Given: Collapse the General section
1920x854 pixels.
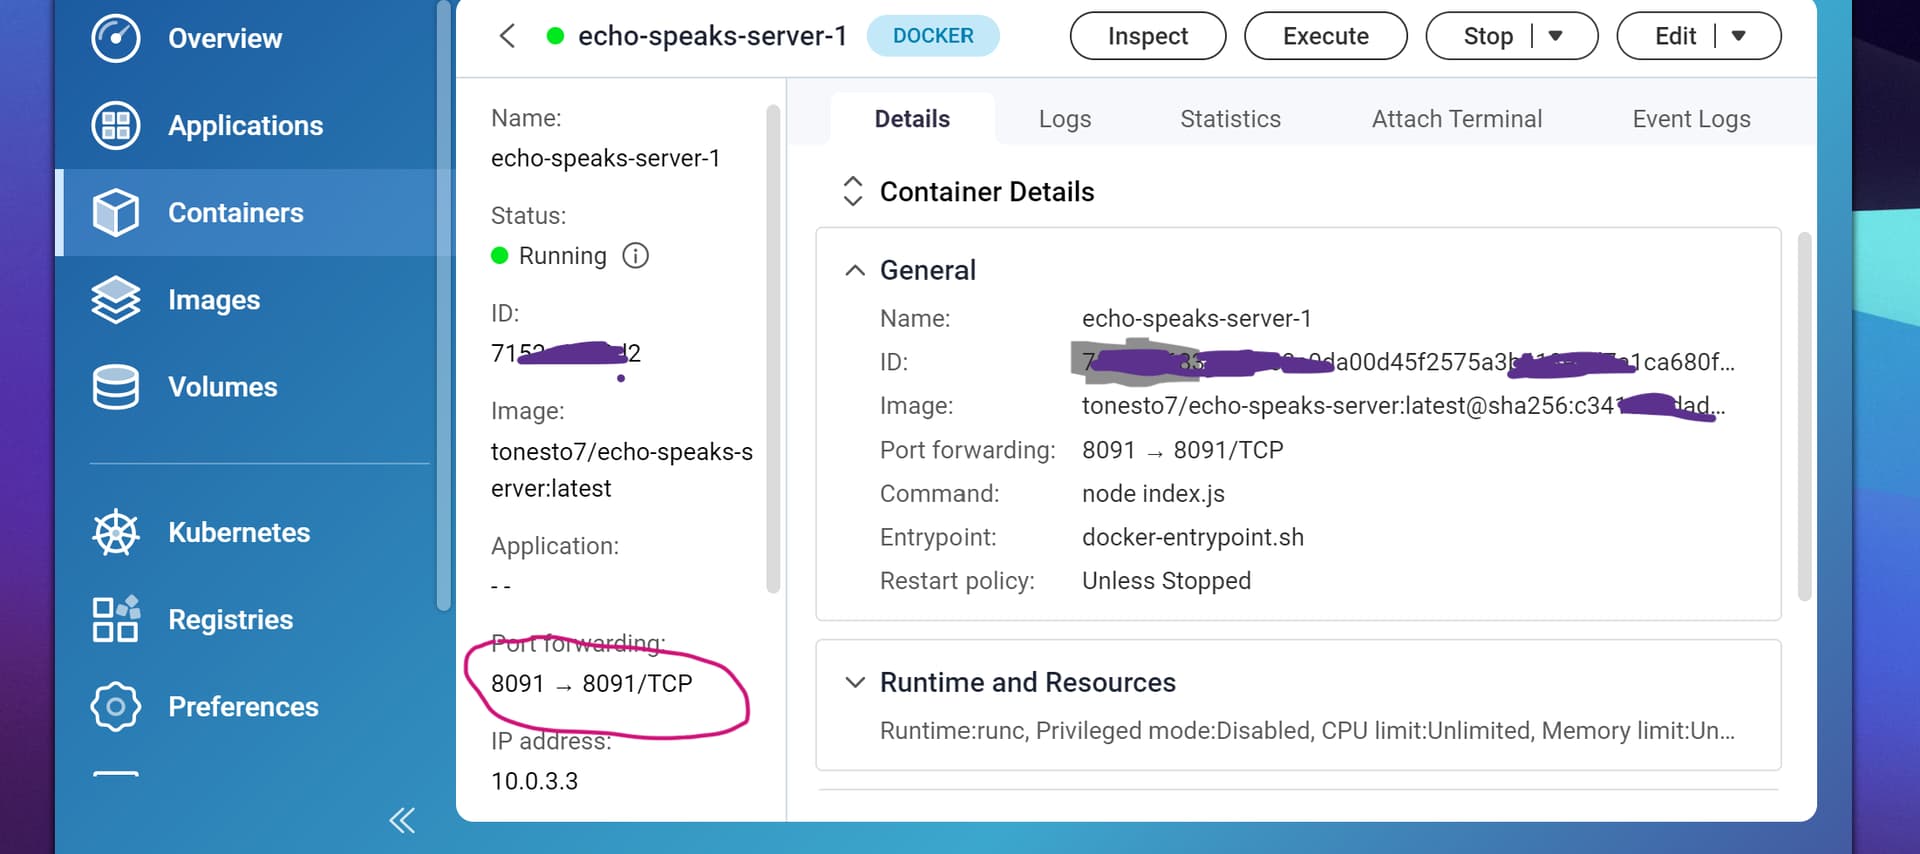Looking at the screenshot, I should pyautogui.click(x=855, y=271).
